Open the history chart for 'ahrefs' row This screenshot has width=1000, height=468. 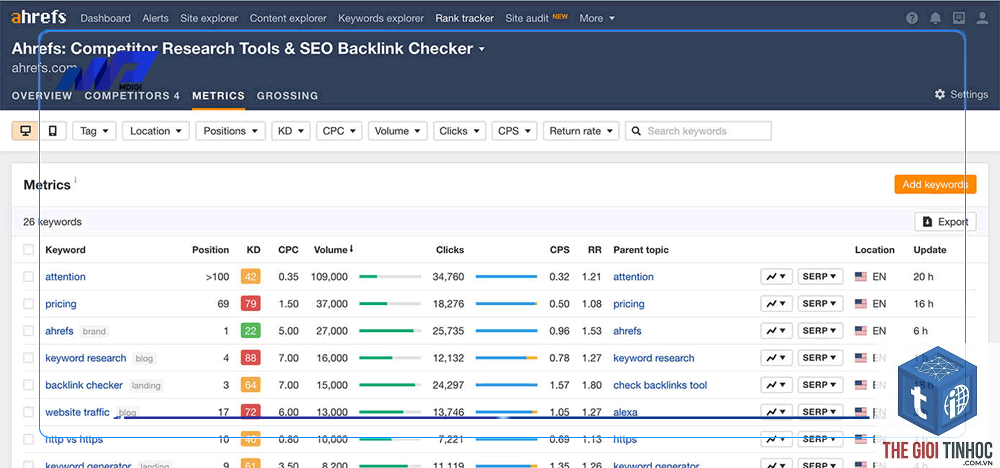(x=776, y=331)
